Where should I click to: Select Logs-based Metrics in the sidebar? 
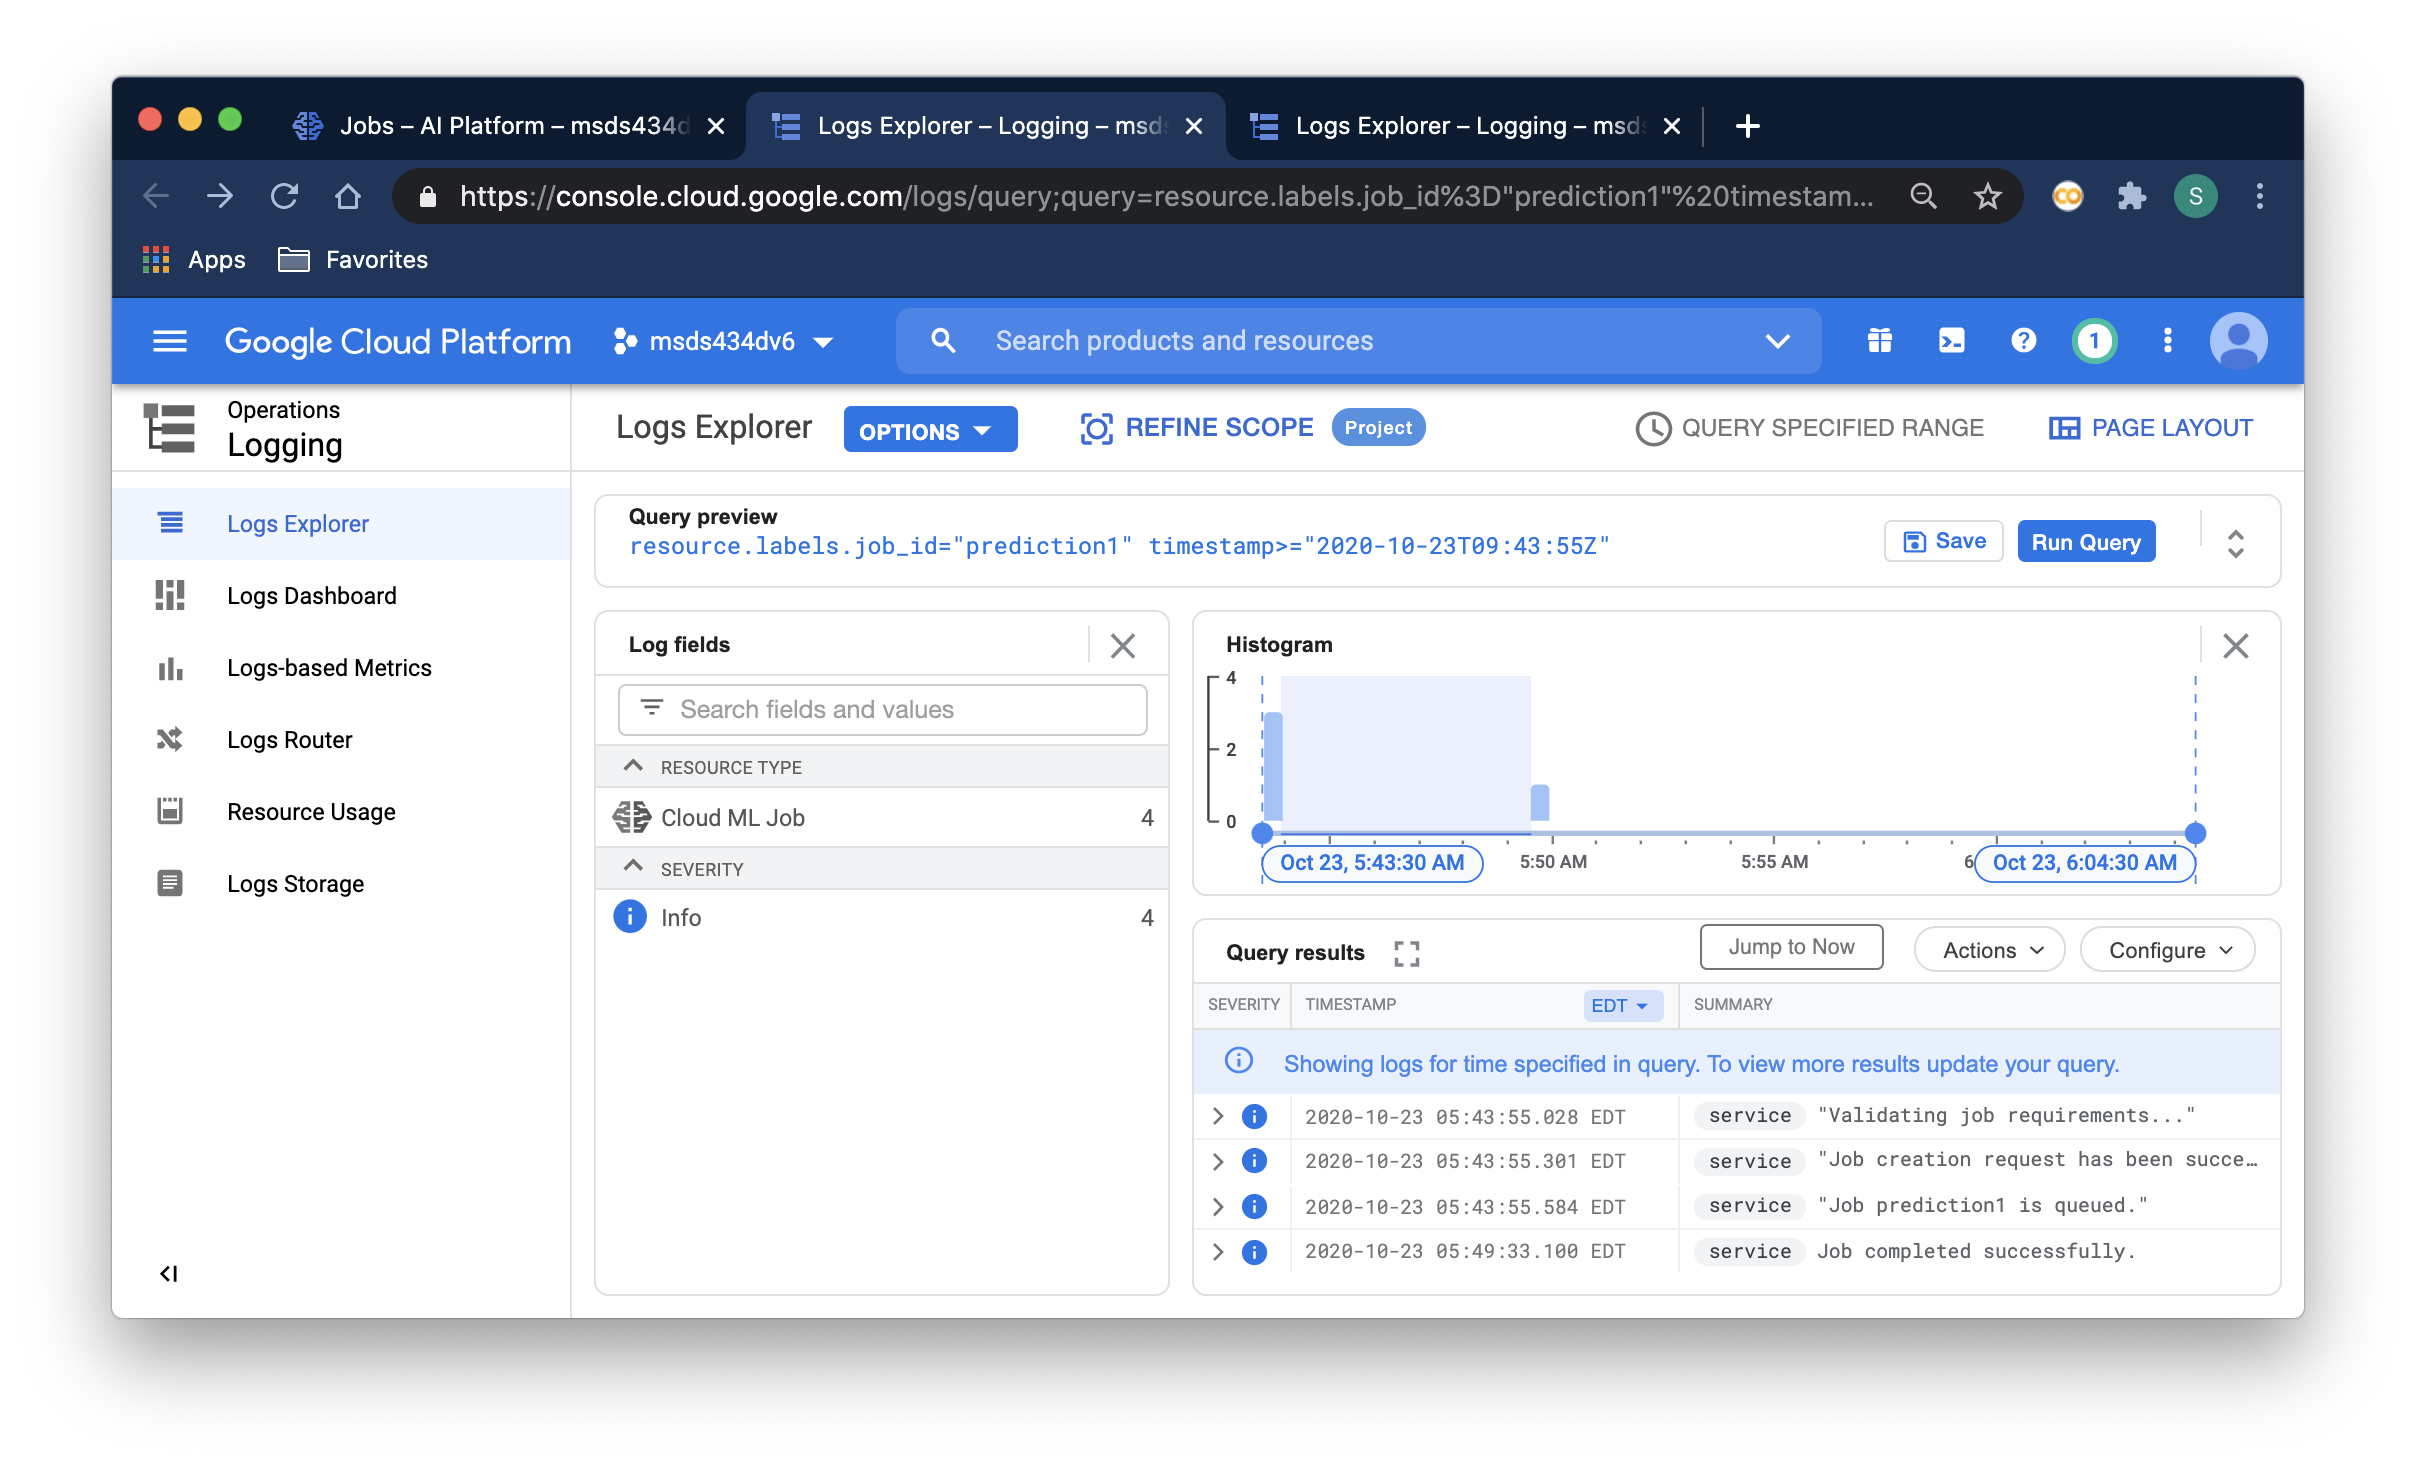click(328, 667)
